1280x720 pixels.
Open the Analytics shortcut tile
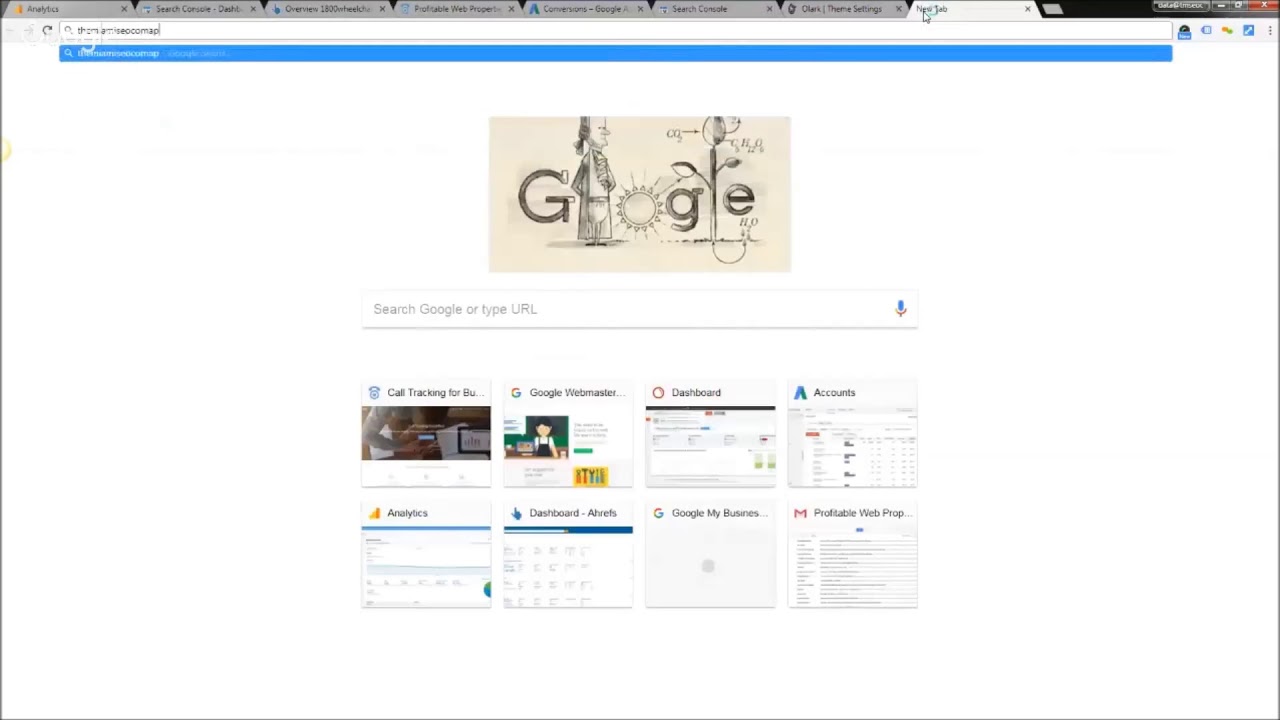click(426, 555)
